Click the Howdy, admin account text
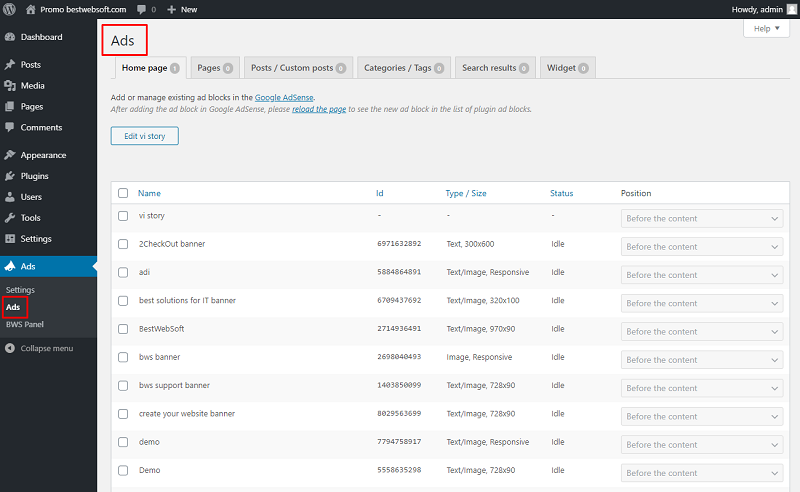The height and width of the screenshot is (492, 800). point(757,9)
